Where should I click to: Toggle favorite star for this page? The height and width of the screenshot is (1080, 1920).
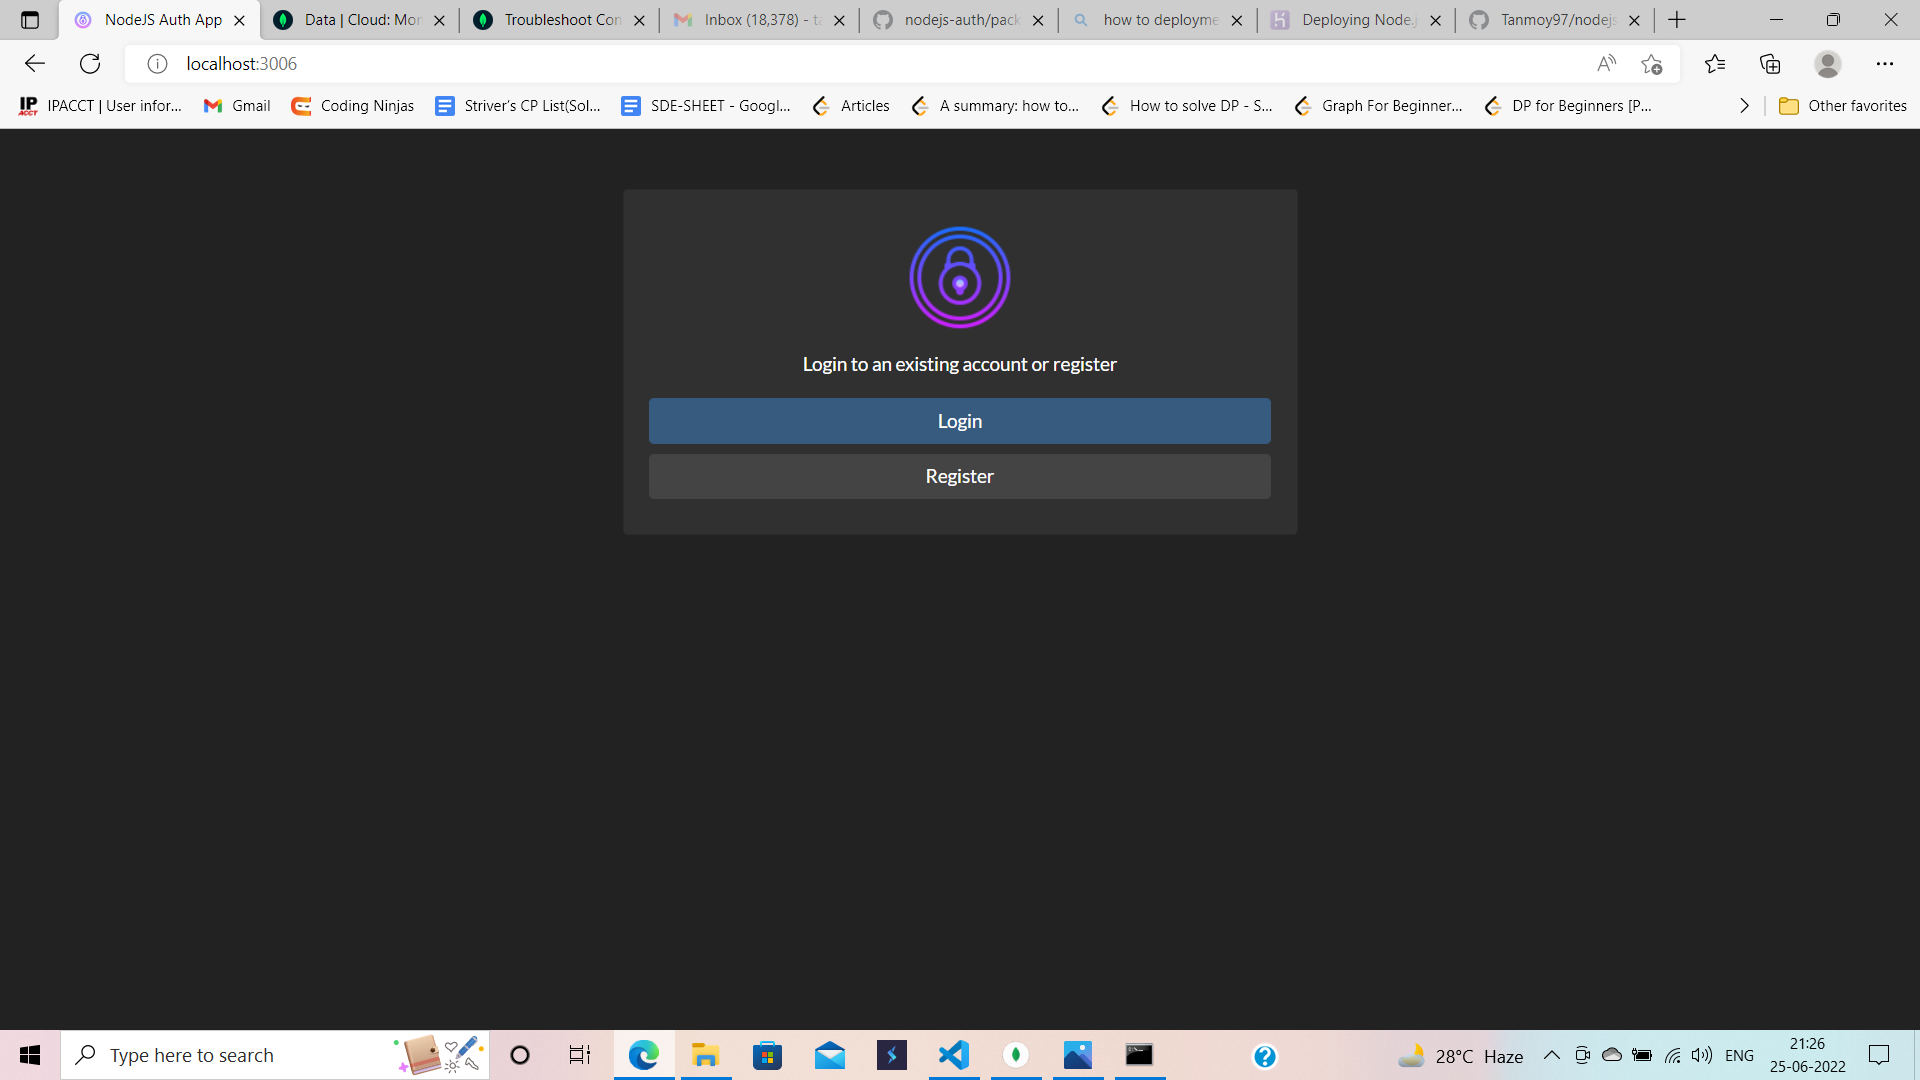pyautogui.click(x=1652, y=63)
